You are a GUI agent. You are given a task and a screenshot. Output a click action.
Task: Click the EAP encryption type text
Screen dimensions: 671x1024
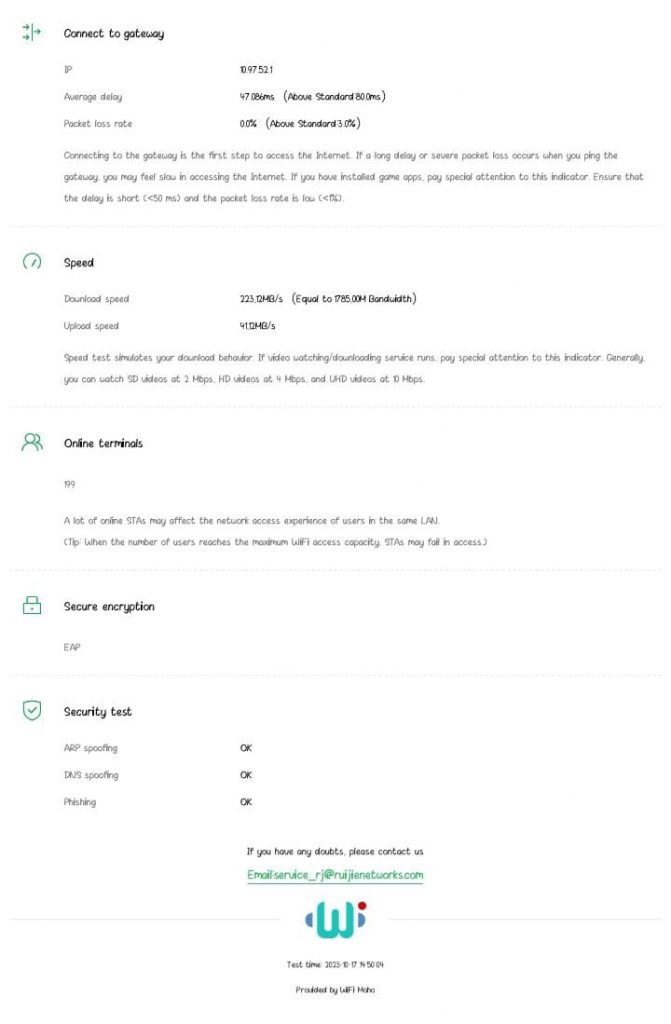point(72,647)
